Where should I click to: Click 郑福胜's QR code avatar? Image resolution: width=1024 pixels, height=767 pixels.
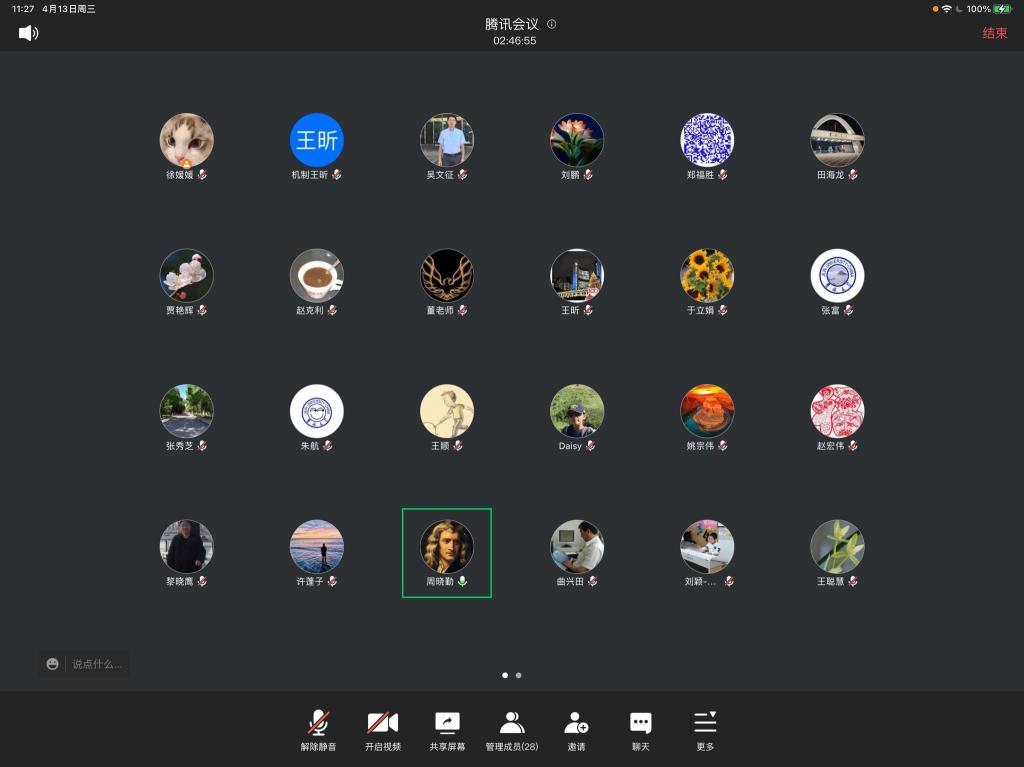[x=707, y=140]
